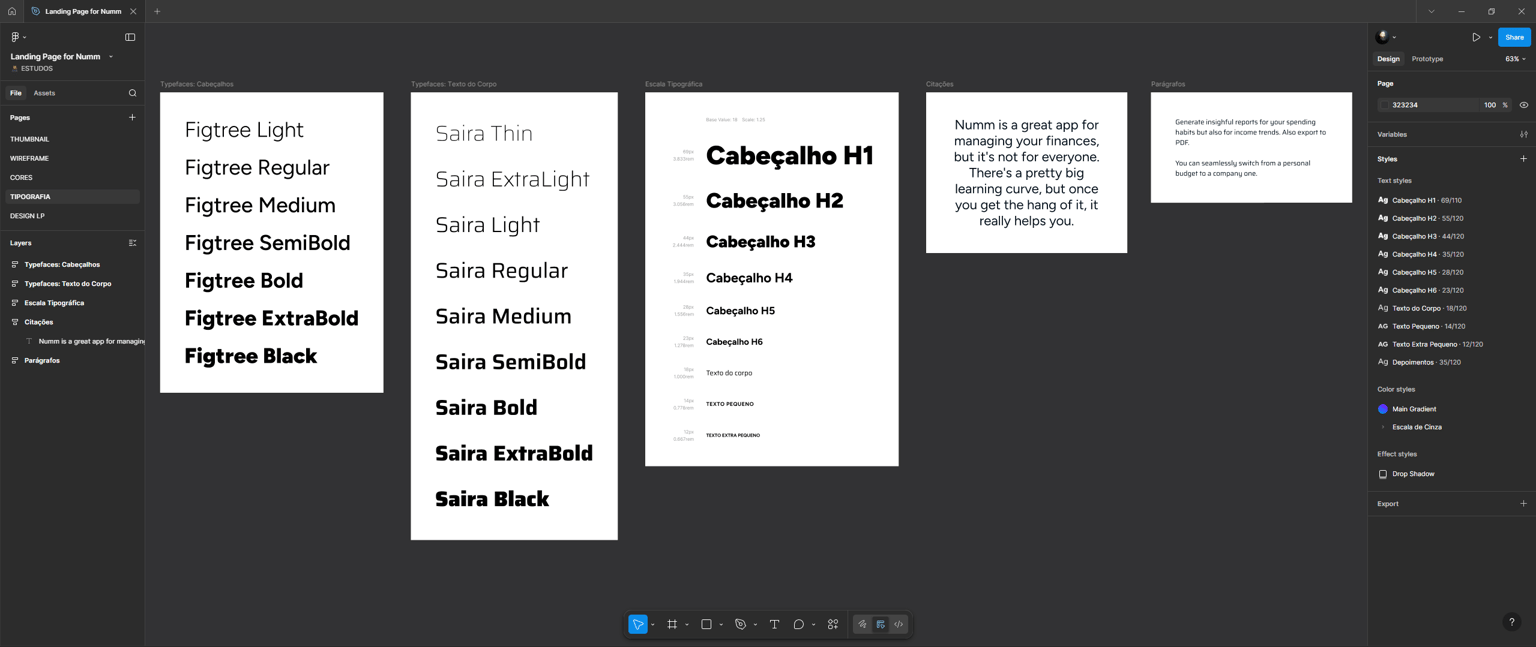This screenshot has height=647, width=1536.
Task: Open the user avatar menu
Action: [1383, 37]
